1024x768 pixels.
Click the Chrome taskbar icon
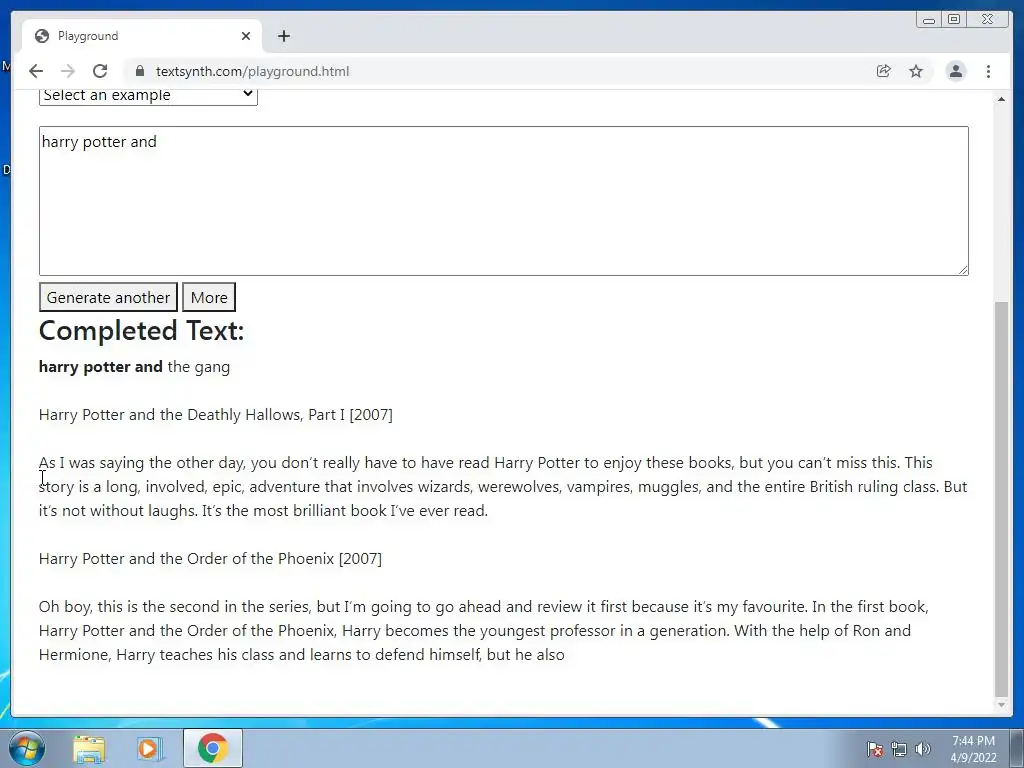[x=212, y=748]
